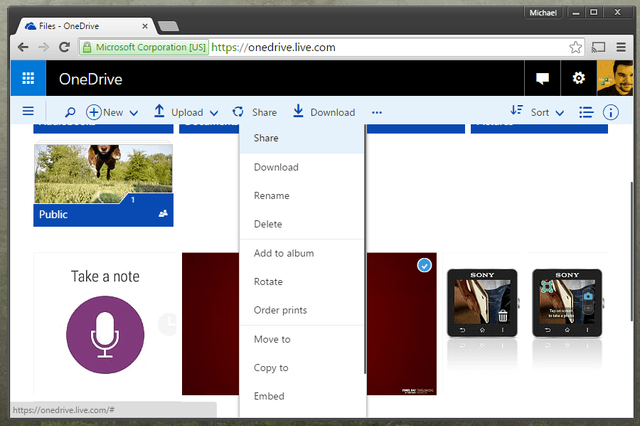Click the Public folder shared people icon
The image size is (640, 426).
click(x=163, y=213)
